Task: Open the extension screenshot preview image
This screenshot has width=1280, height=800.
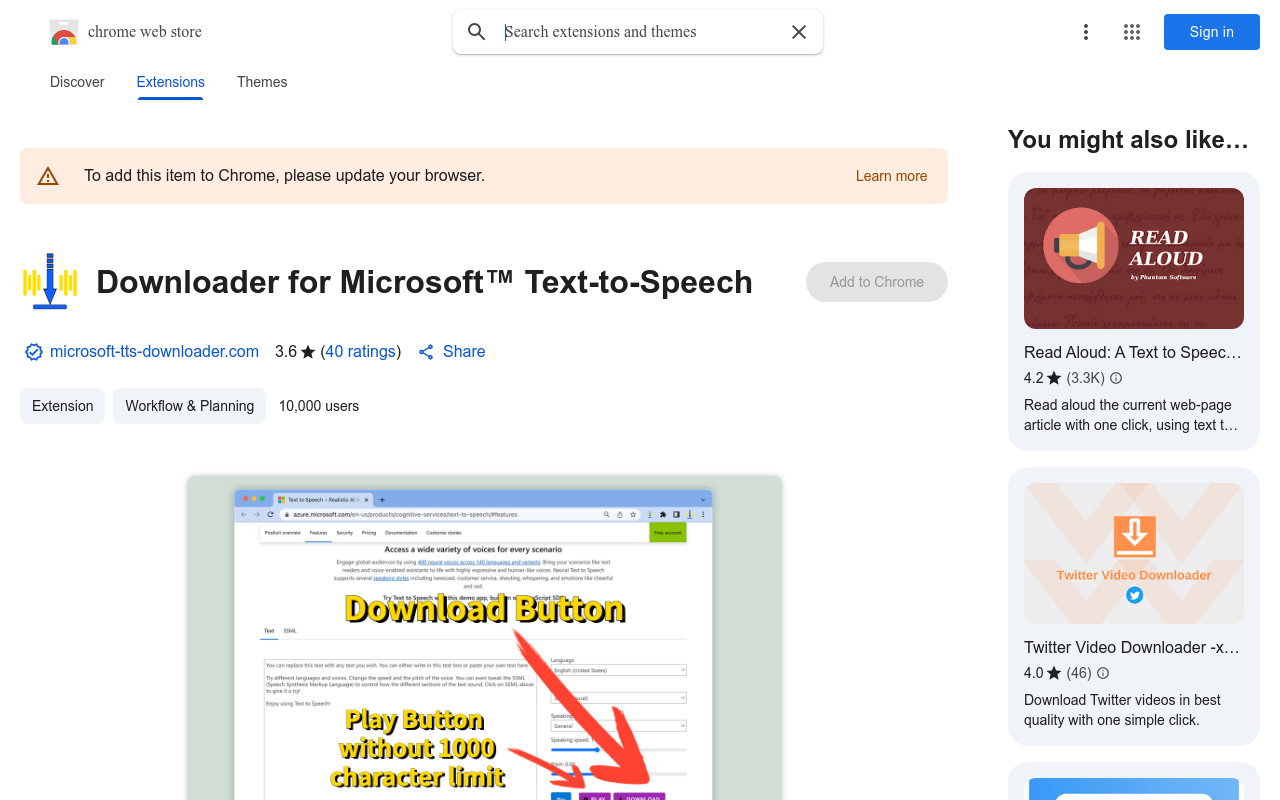Action: tap(484, 638)
